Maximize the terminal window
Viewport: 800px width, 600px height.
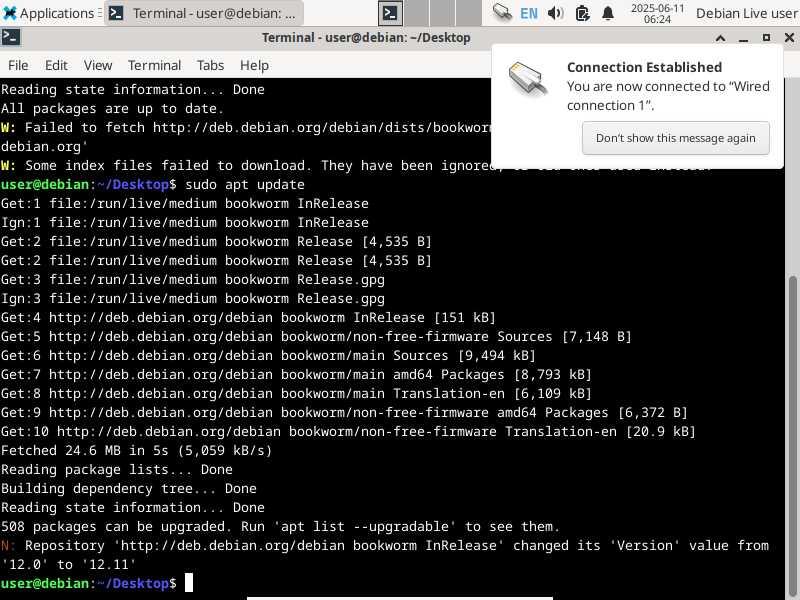[x=766, y=38]
